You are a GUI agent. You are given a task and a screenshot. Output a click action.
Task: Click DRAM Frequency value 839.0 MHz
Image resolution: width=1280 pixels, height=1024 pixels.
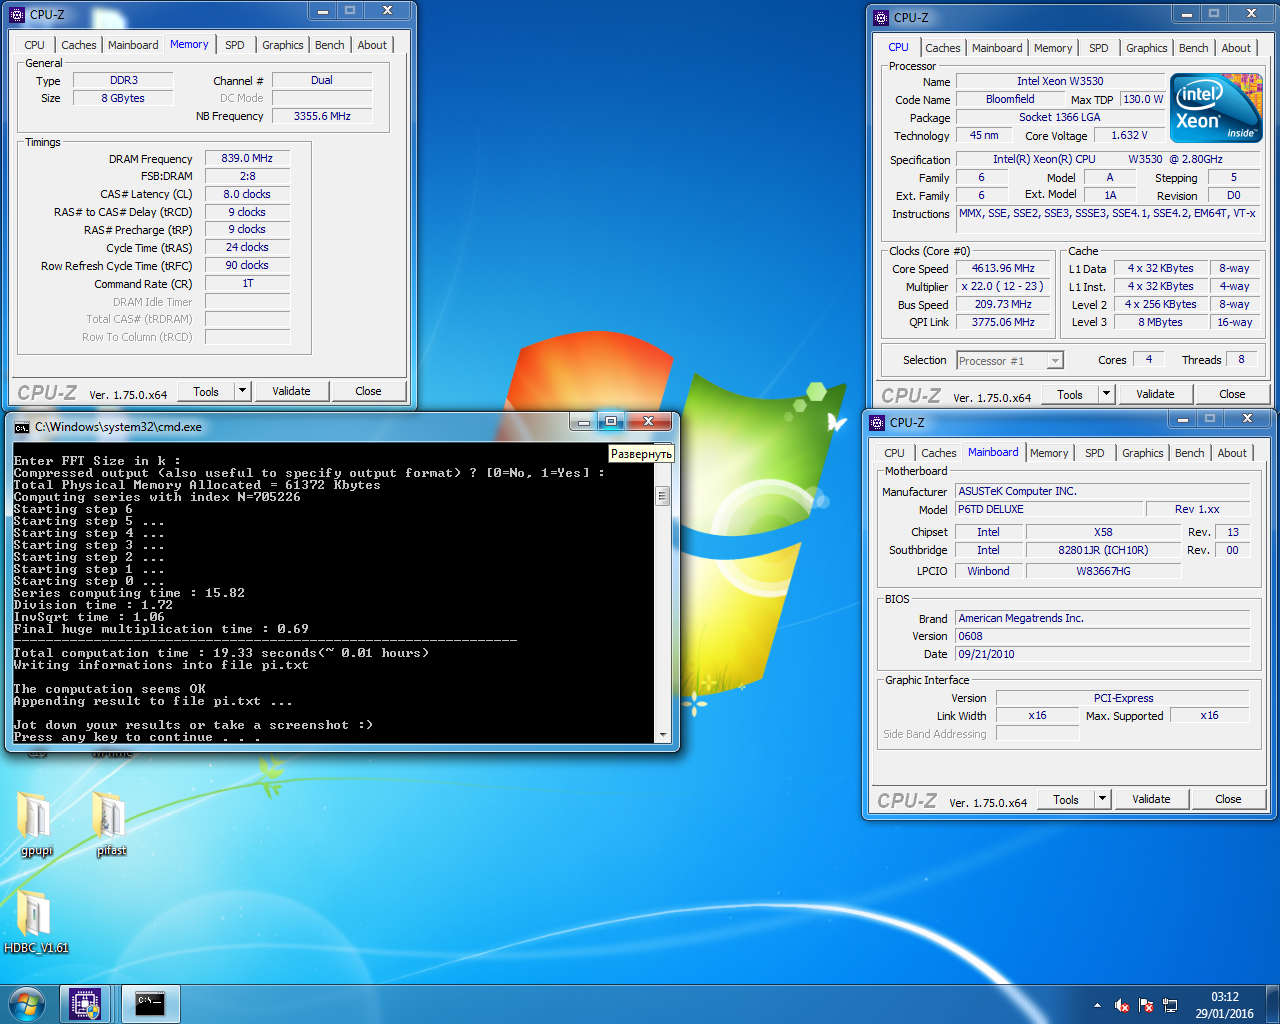tap(248, 158)
